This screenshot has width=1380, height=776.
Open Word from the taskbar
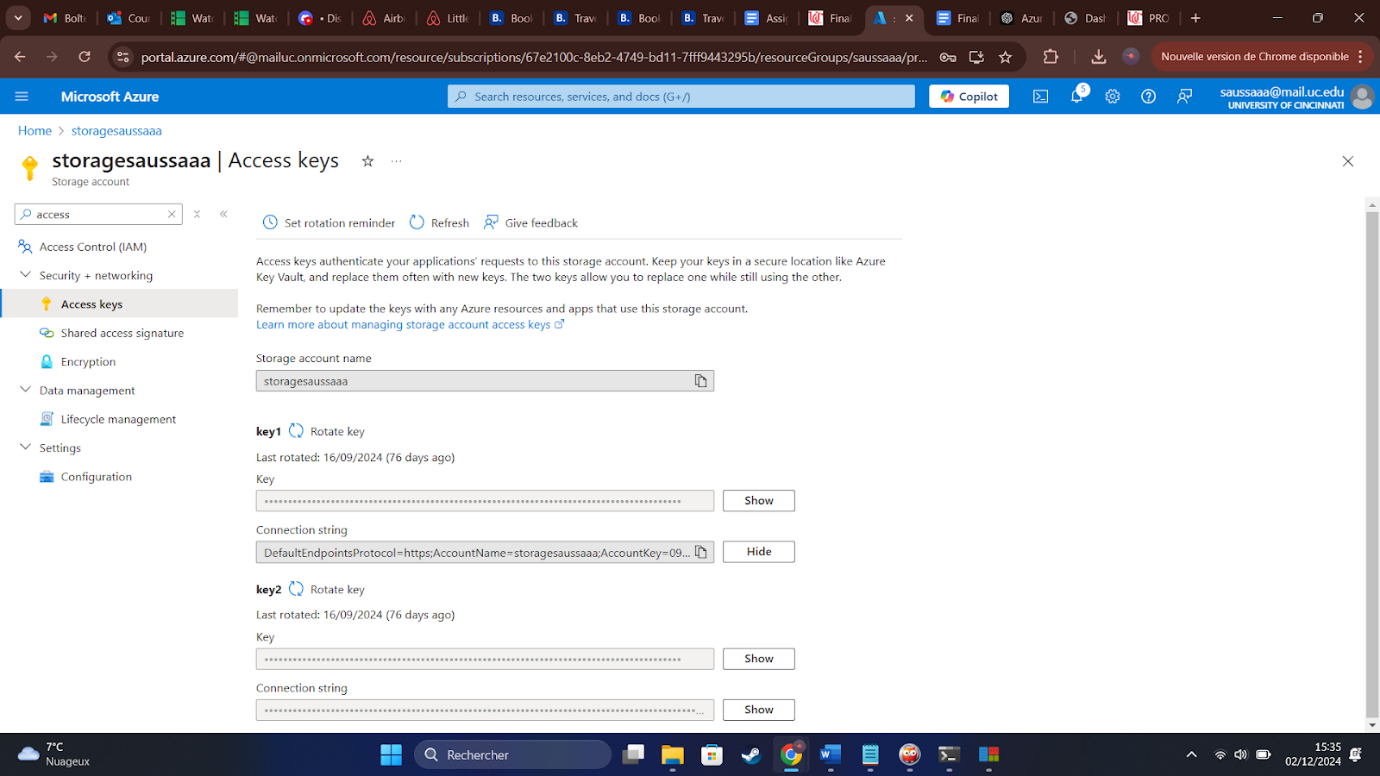[x=830, y=754]
